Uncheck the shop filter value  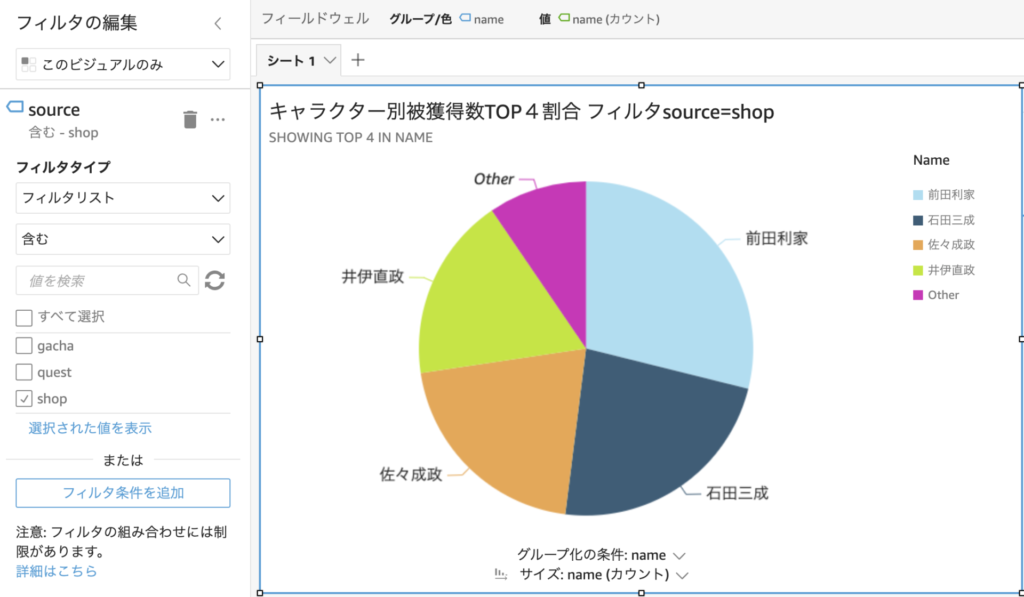tap(24, 398)
